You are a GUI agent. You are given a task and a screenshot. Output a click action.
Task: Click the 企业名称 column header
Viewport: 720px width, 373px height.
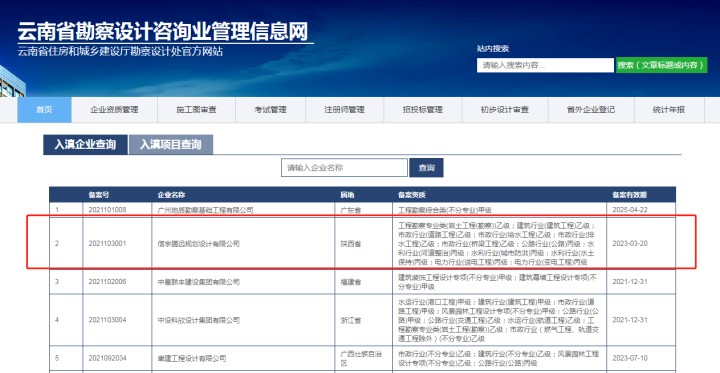pyautogui.click(x=171, y=195)
